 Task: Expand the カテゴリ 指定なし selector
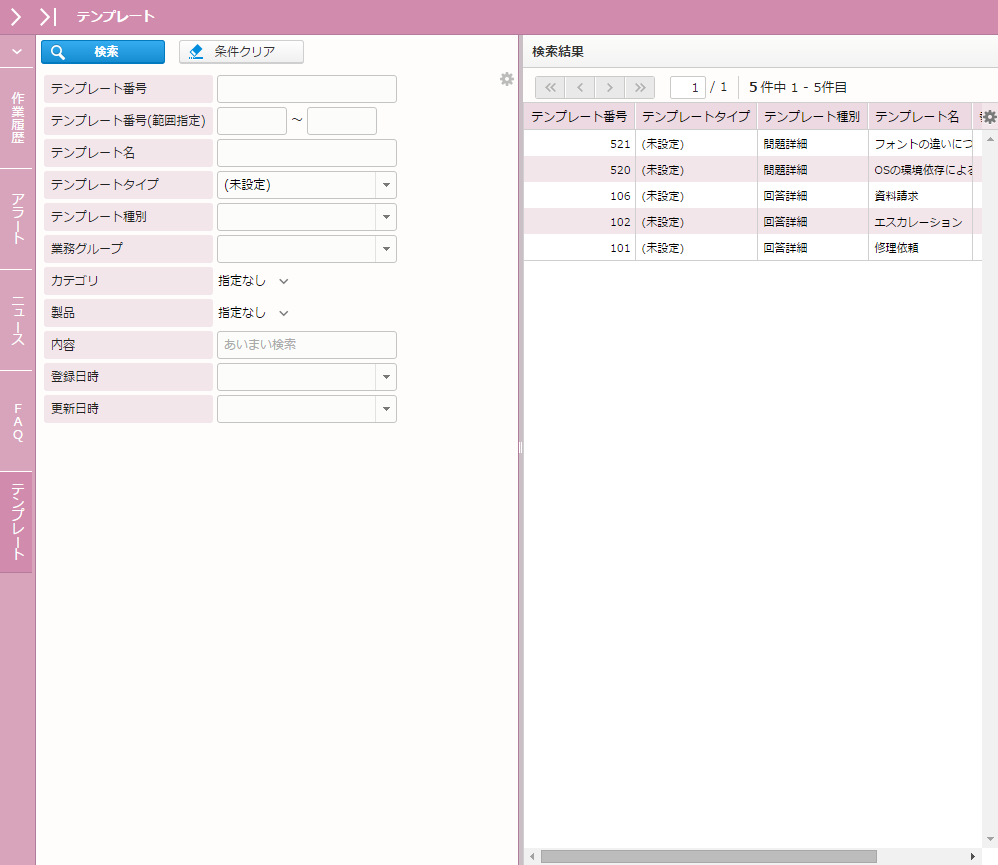(x=254, y=281)
